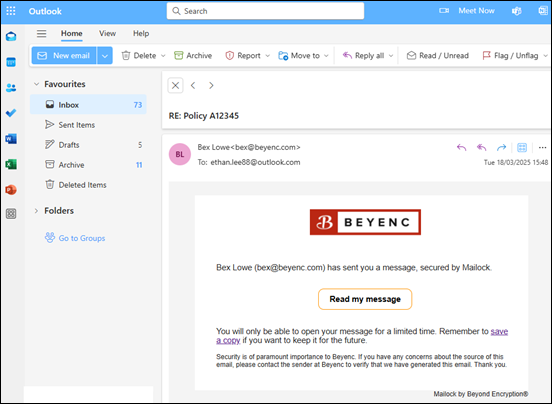Open the People icon in sidebar

[x=11, y=88]
